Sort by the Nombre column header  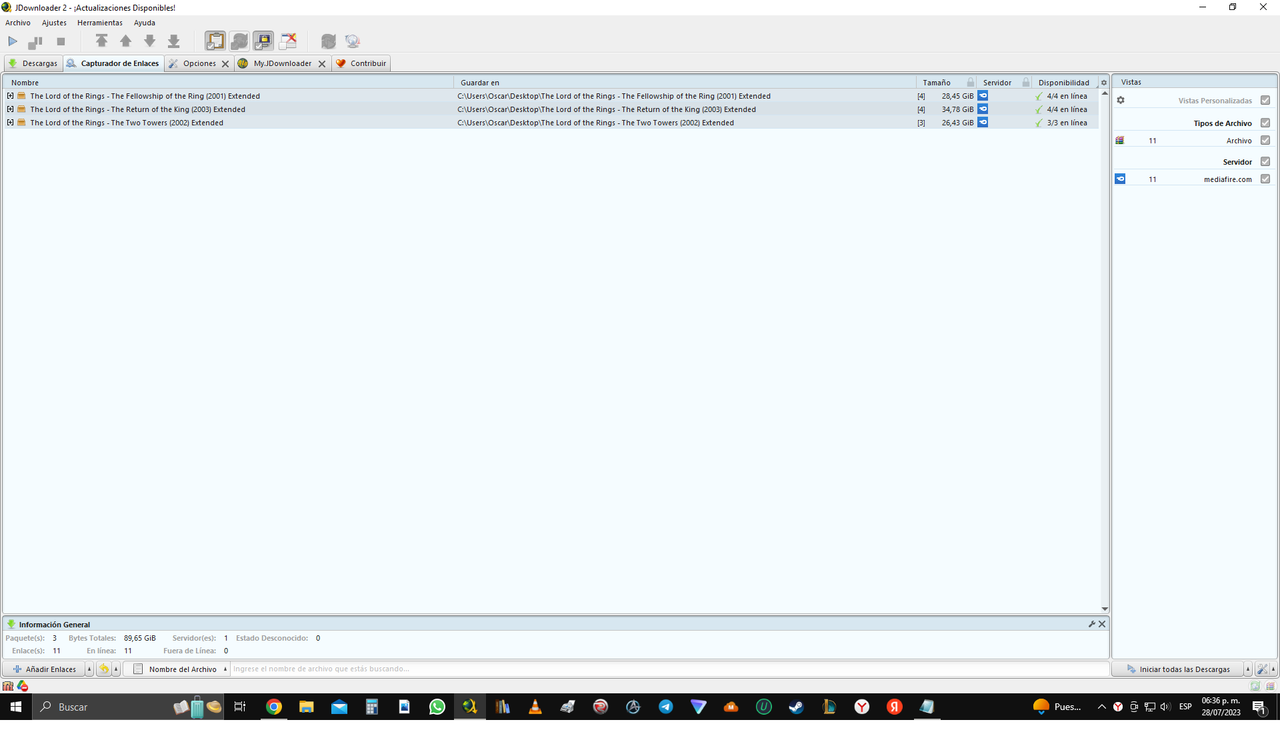point(228,82)
